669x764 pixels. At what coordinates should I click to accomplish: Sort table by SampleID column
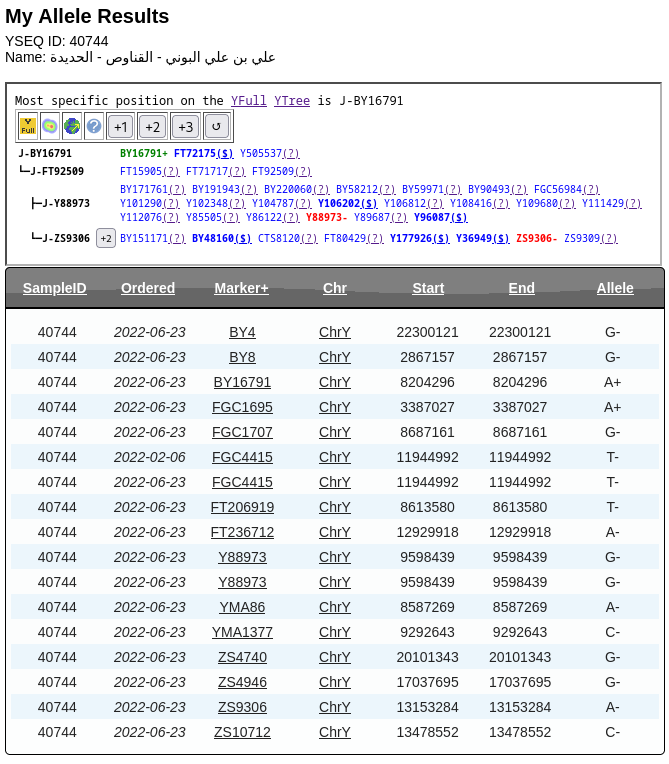(55, 288)
